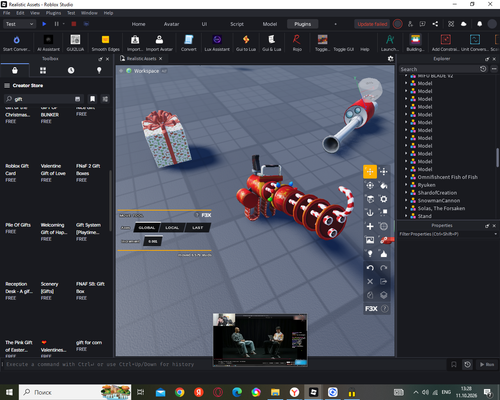Set F3X move axes to Local
500x400 pixels.
(172, 228)
